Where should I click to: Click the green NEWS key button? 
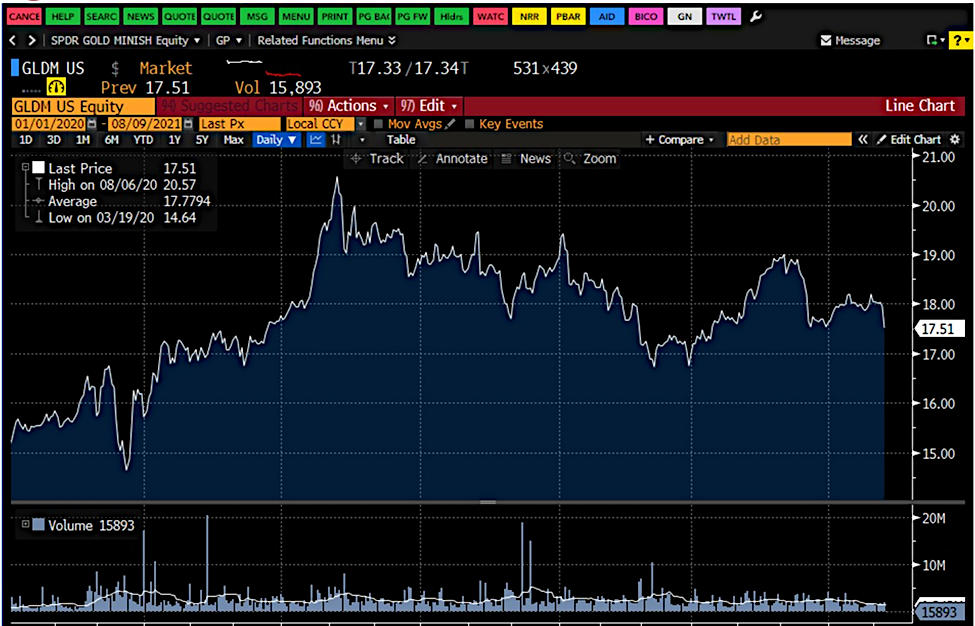pyautogui.click(x=140, y=17)
